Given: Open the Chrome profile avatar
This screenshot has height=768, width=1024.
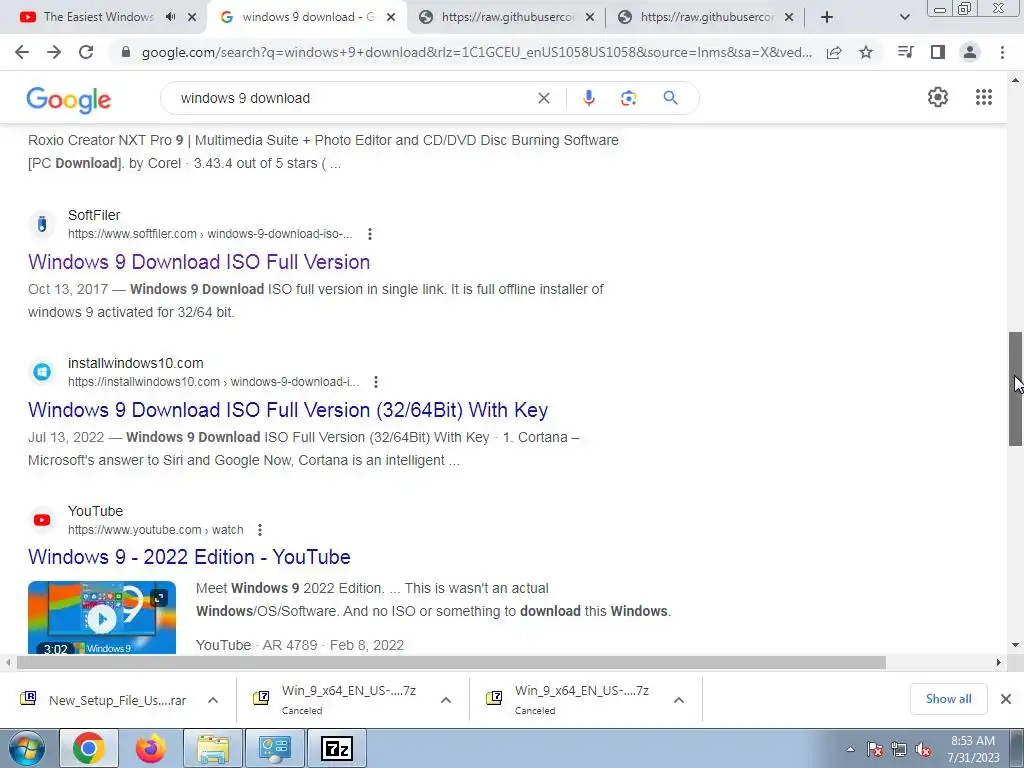Looking at the screenshot, I should (x=970, y=52).
